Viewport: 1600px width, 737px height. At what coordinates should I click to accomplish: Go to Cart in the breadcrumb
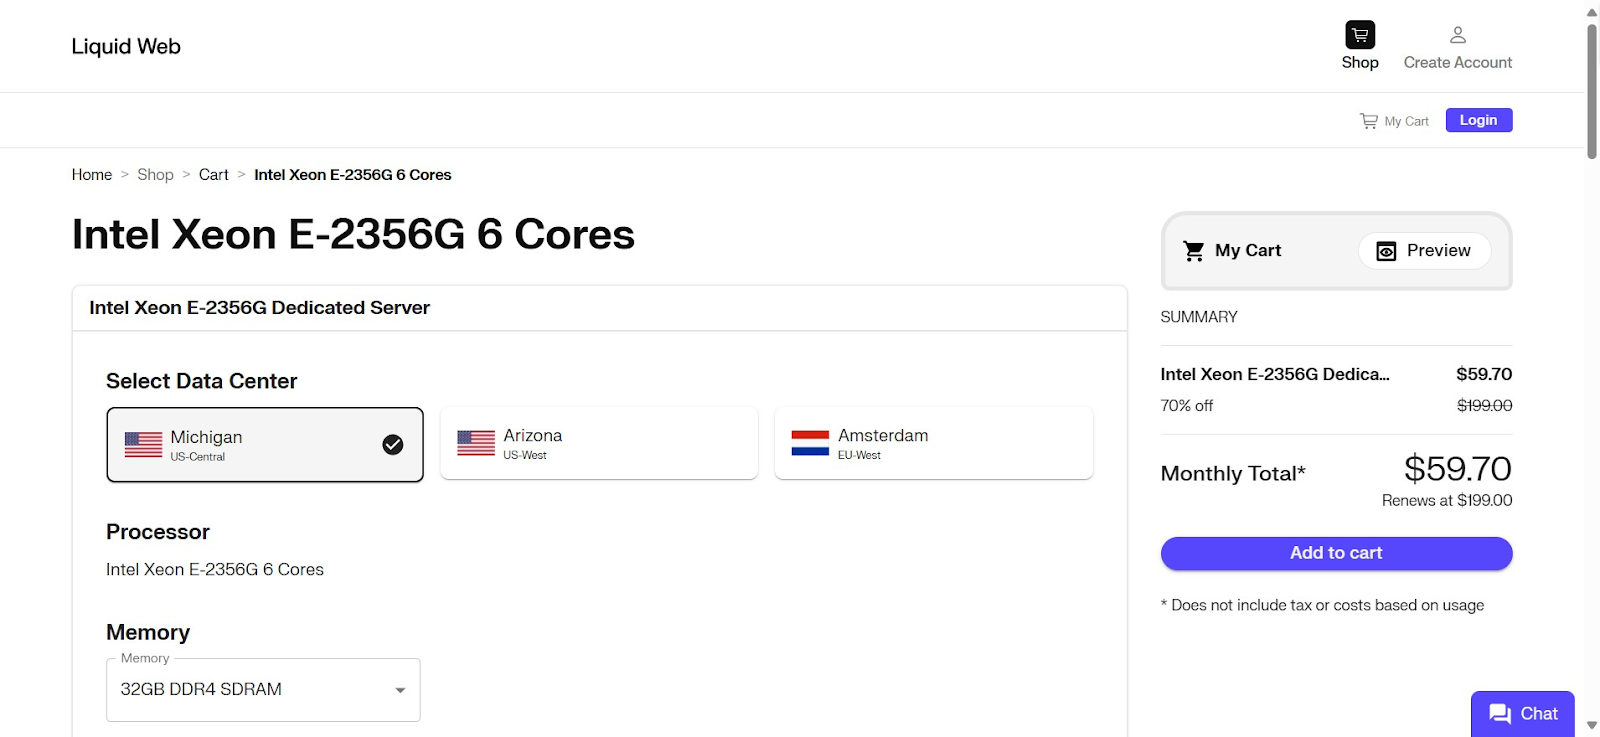coord(214,175)
